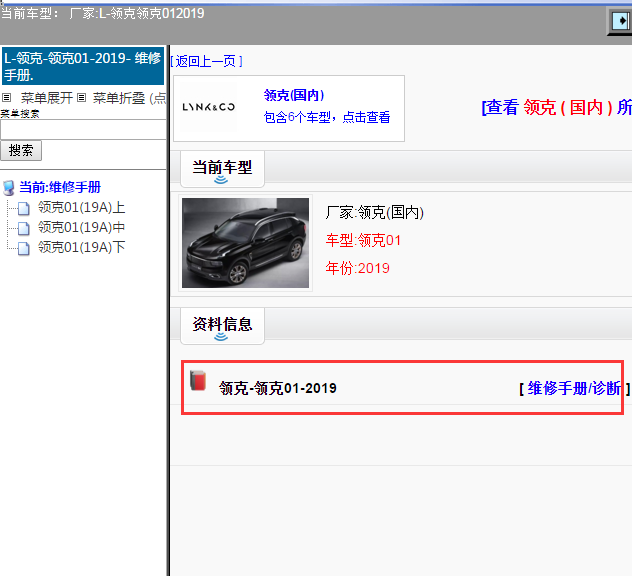
Task: Expand the menu via 菜单展开
Action: click(47, 98)
